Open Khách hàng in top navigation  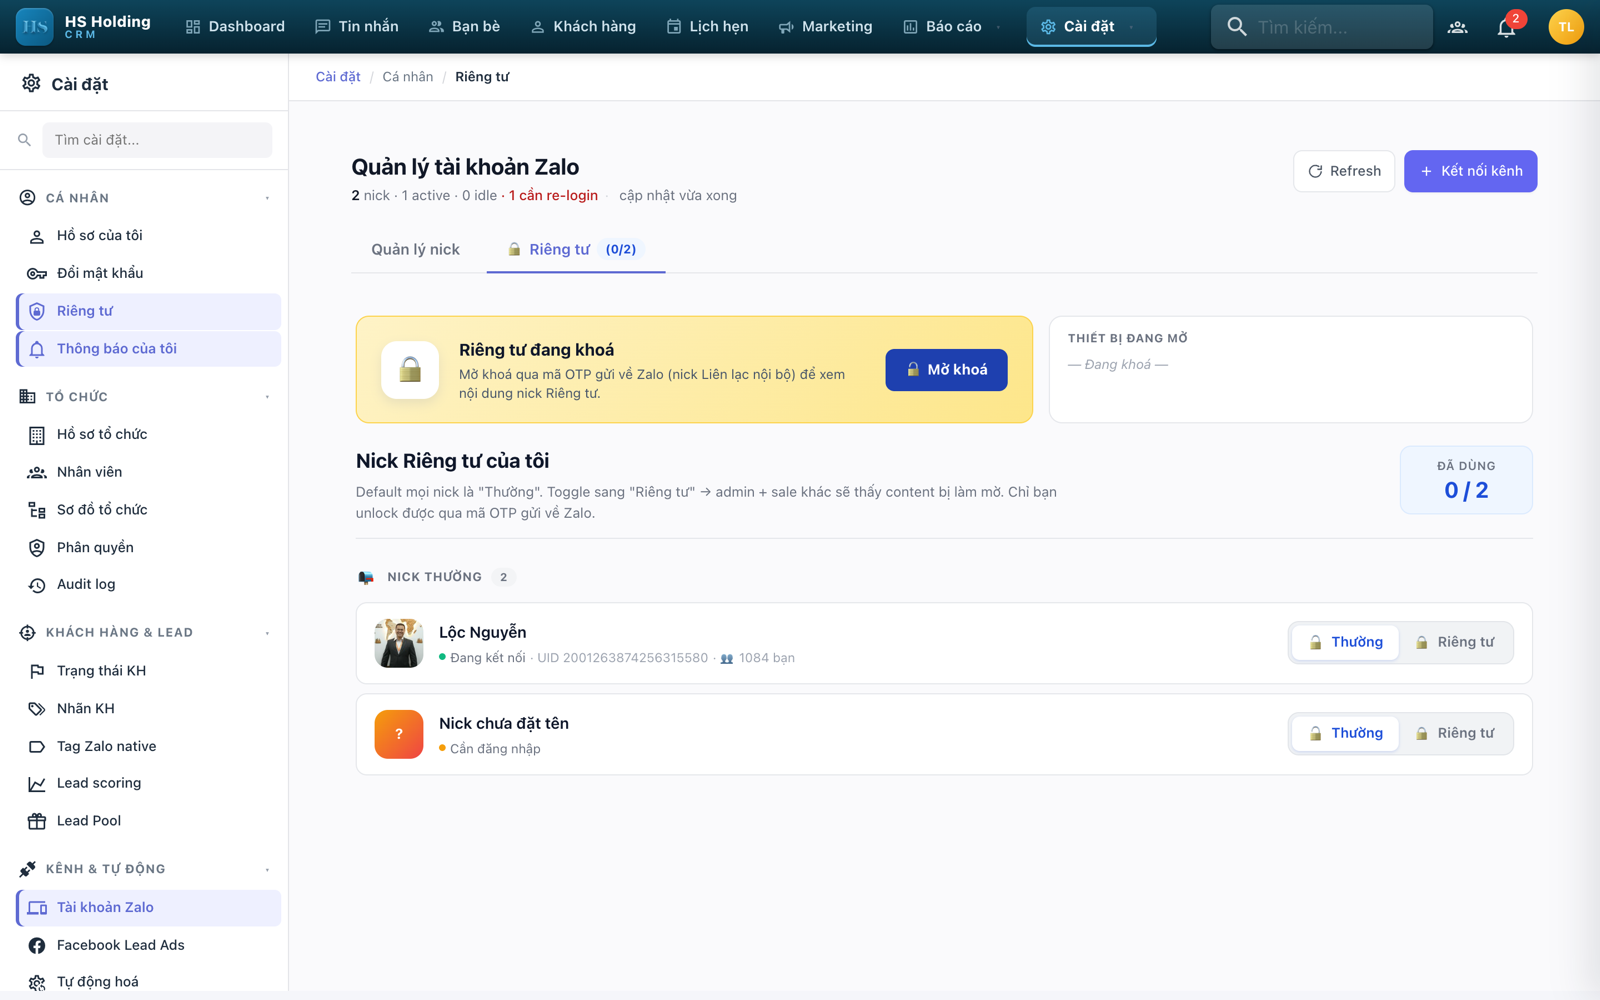coord(583,27)
